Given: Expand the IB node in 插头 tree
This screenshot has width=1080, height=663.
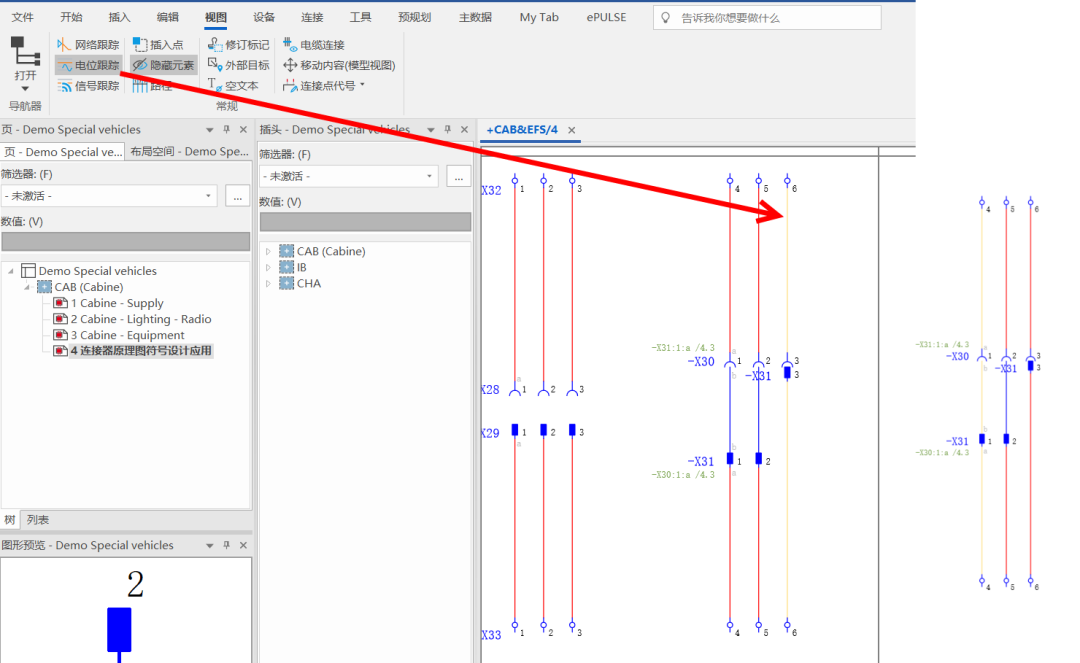Looking at the screenshot, I should tap(268, 268).
